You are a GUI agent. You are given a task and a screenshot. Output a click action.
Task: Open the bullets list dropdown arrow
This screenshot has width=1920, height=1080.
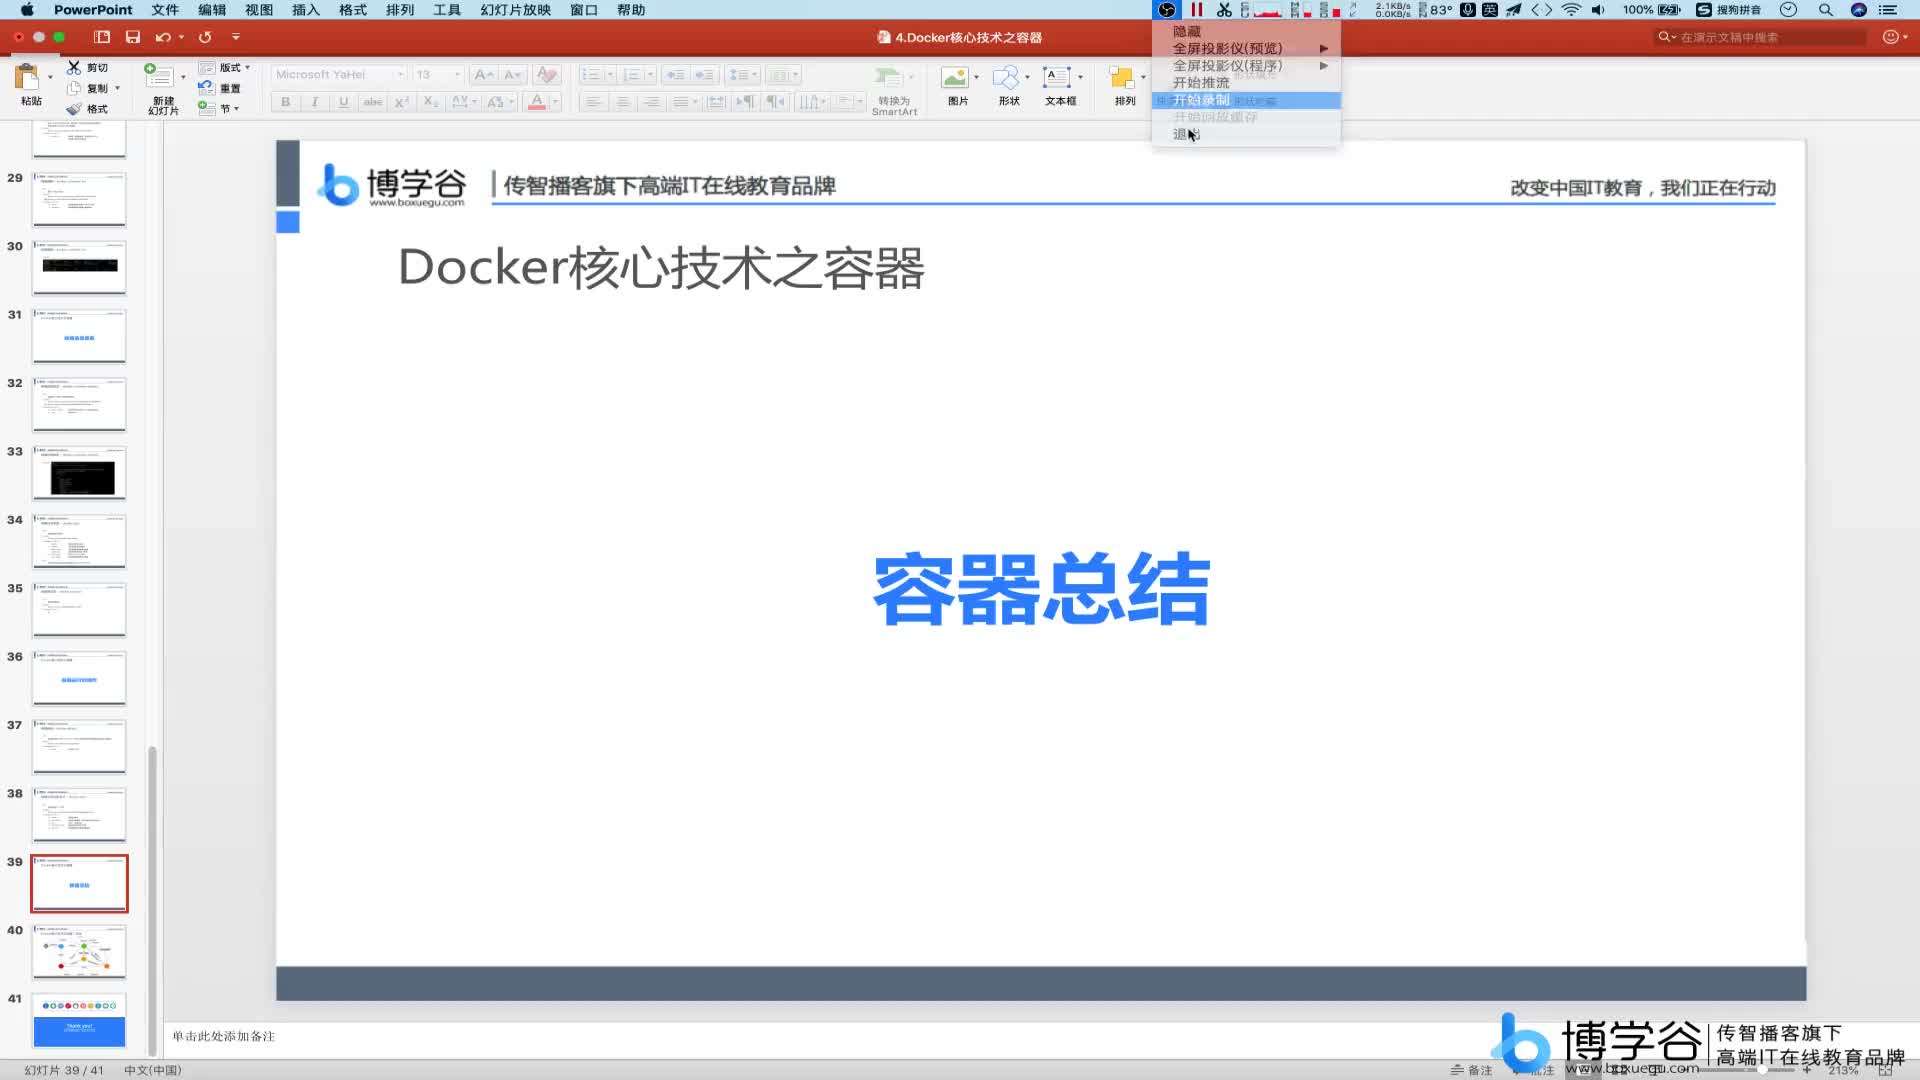click(610, 75)
